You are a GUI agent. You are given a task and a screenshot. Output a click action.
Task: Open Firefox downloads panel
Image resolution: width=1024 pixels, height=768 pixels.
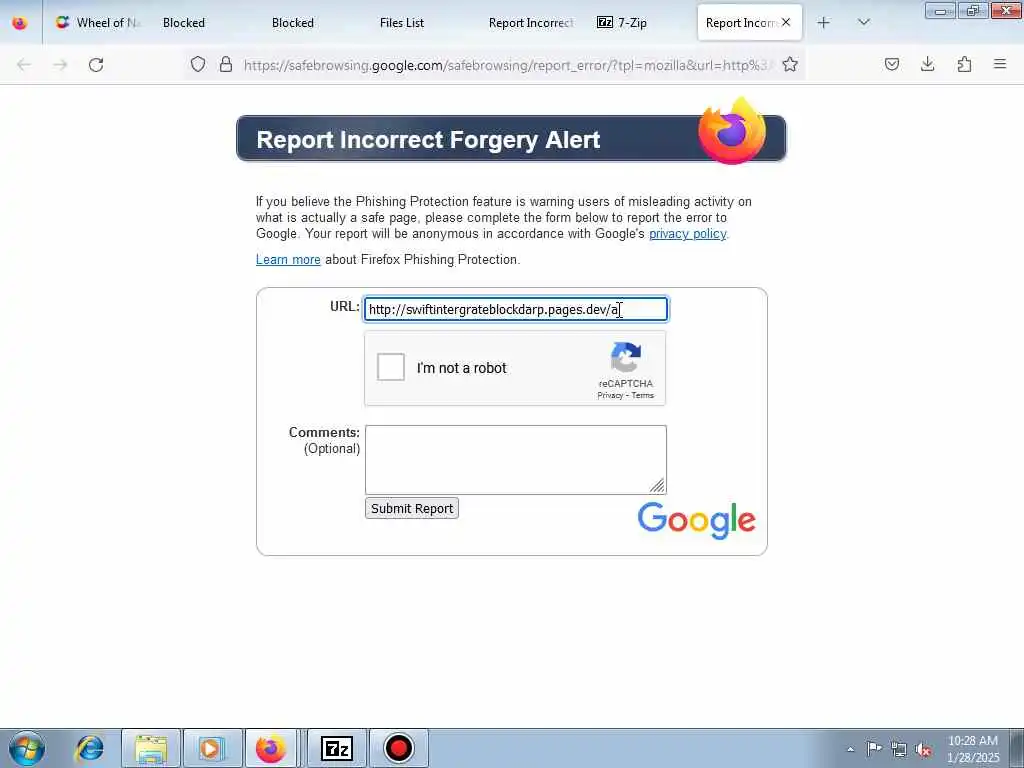(x=928, y=64)
